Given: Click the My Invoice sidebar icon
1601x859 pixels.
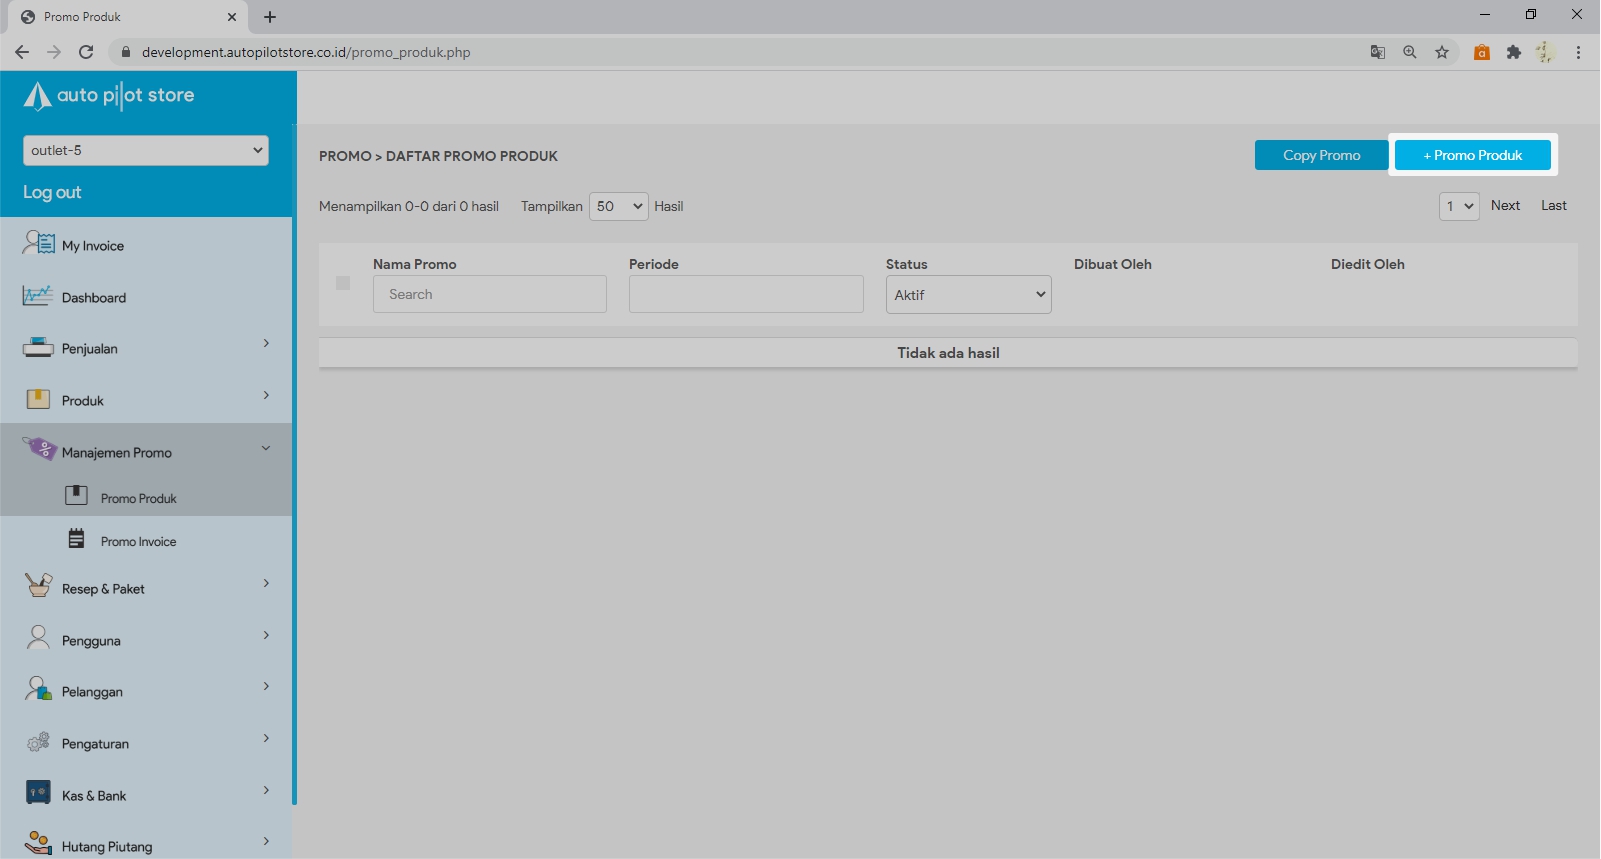Looking at the screenshot, I should pos(38,243).
